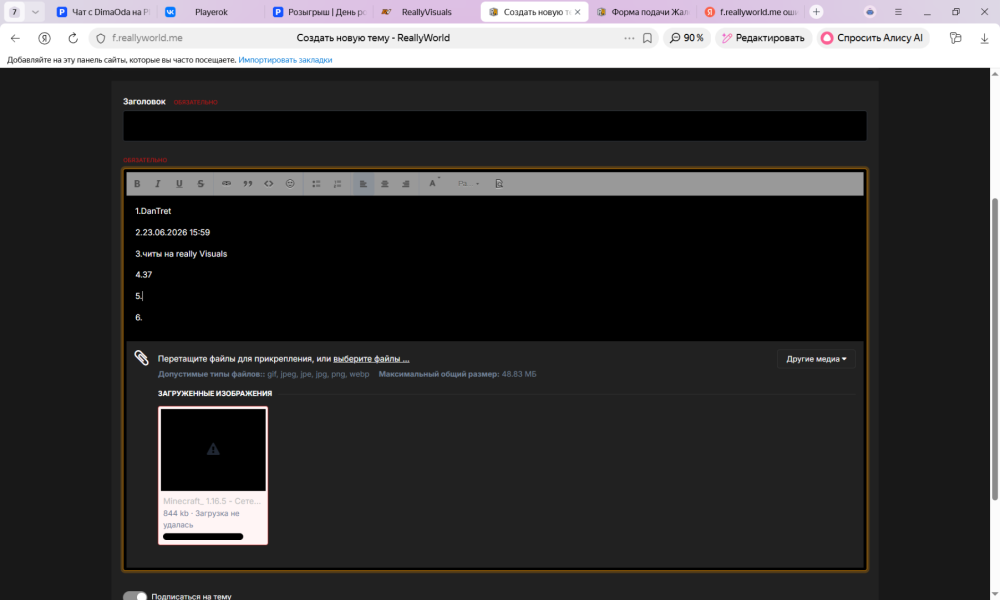This screenshot has height=600, width=1000.
Task: Open the font size dropdown
Action: 468,184
